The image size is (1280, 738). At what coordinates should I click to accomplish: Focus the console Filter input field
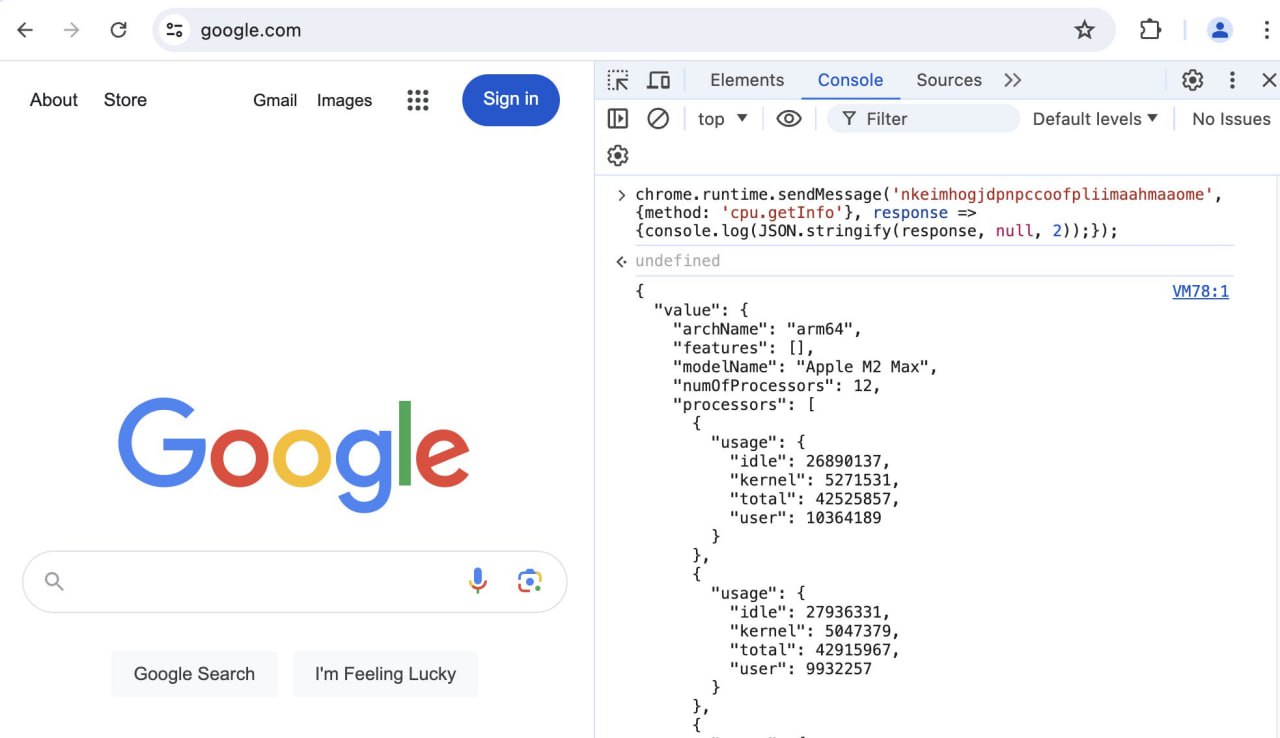(923, 119)
